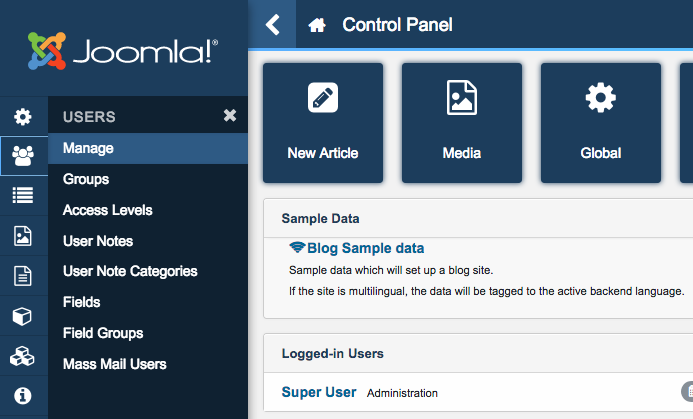
Task: Click the New Article quick icon
Action: tap(322, 123)
